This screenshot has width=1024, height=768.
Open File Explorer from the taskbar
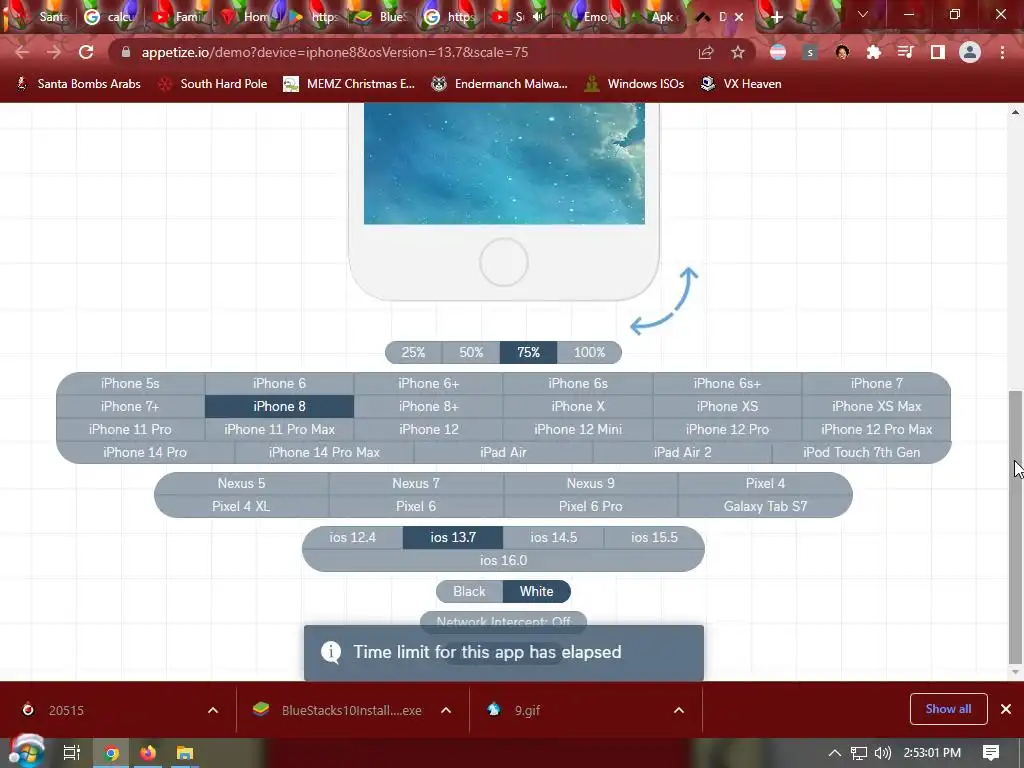pyautogui.click(x=185, y=753)
